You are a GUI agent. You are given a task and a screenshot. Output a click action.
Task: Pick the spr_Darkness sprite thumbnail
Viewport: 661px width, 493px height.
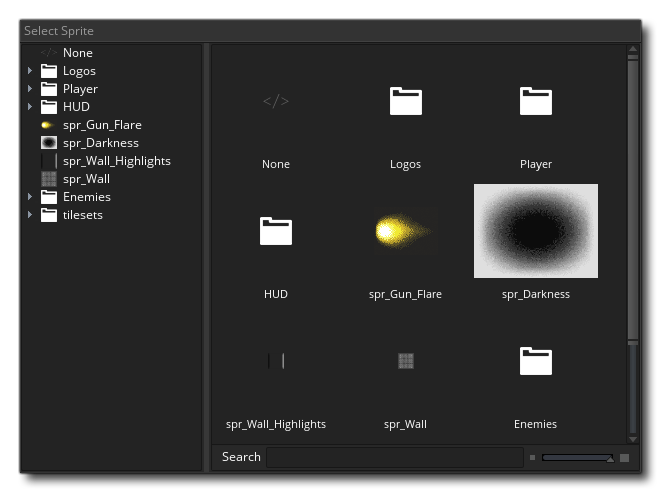coord(535,231)
